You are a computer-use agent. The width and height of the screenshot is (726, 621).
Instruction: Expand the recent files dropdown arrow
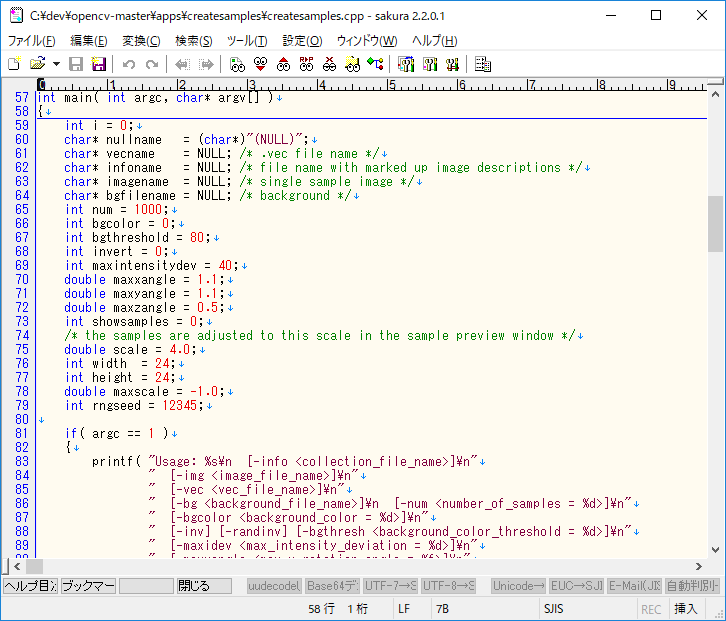pyautogui.click(x=56, y=64)
